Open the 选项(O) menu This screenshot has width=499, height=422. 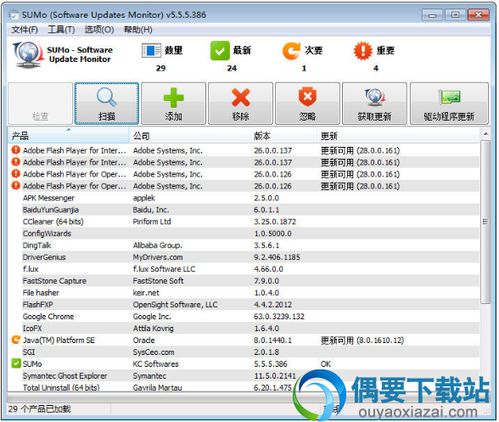pyautogui.click(x=99, y=30)
